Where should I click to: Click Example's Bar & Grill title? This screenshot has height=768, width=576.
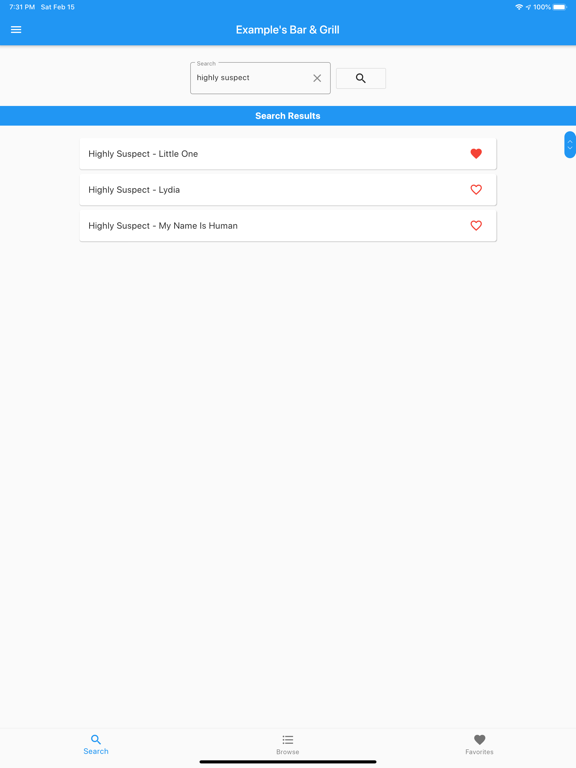288,30
